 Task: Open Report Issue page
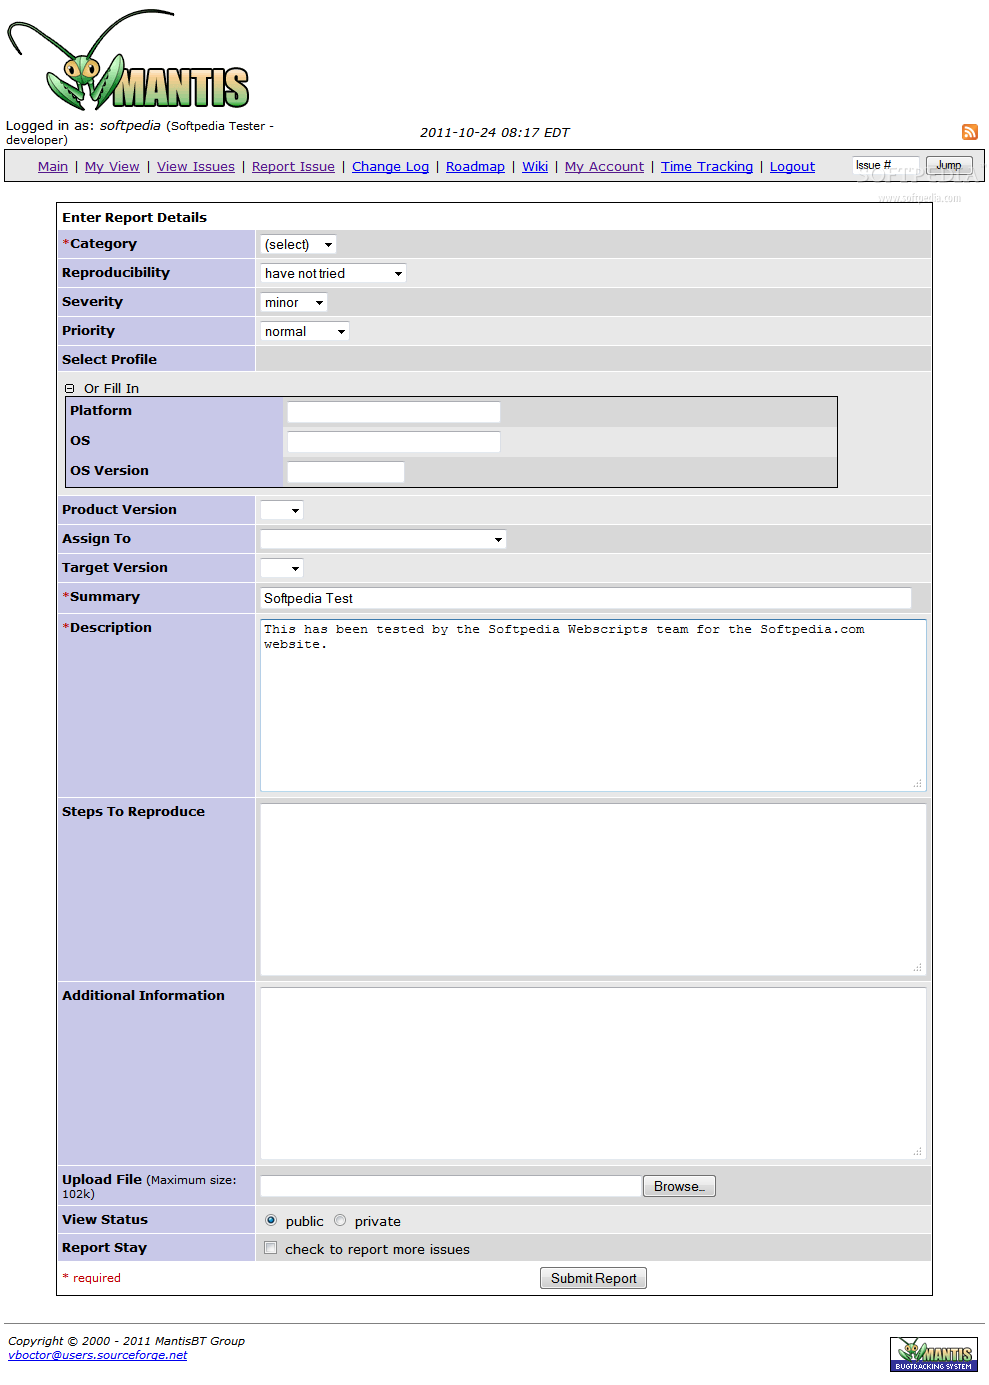(x=293, y=167)
